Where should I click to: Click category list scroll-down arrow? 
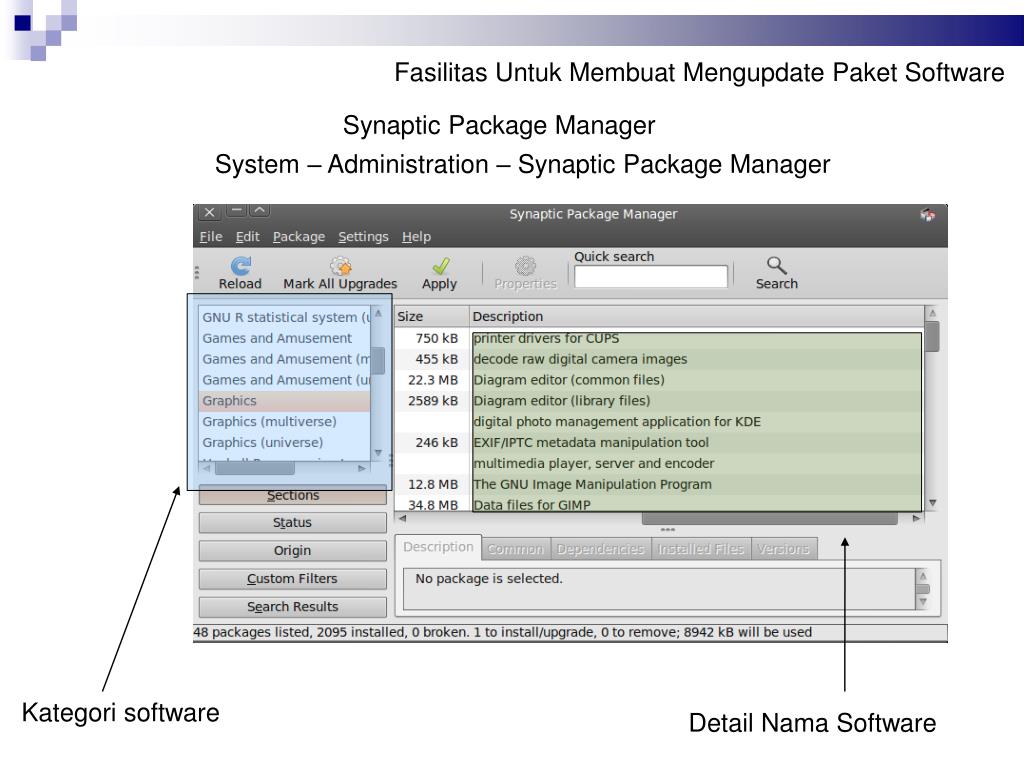(378, 453)
